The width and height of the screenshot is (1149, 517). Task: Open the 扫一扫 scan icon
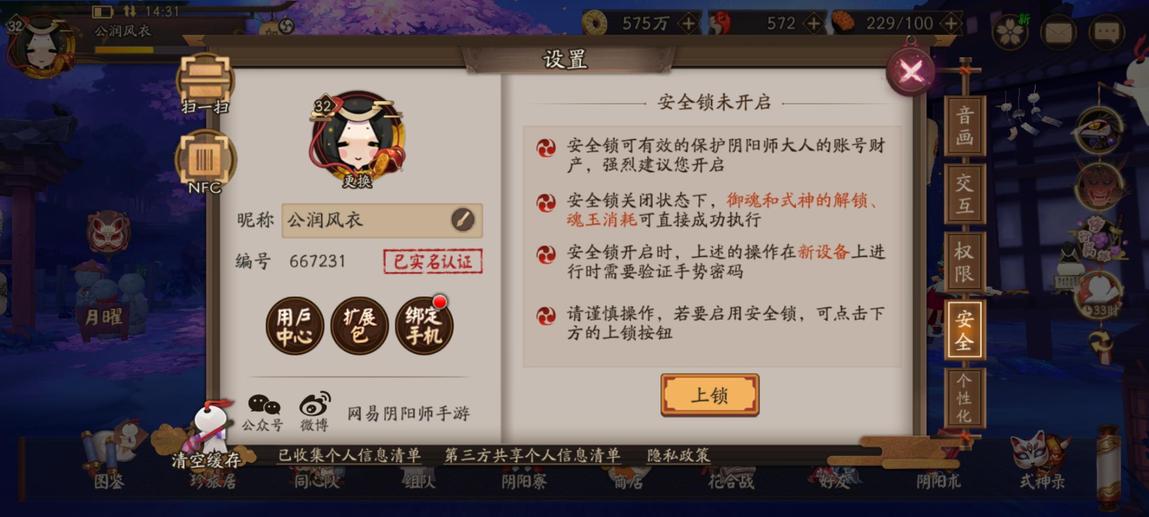(205, 83)
